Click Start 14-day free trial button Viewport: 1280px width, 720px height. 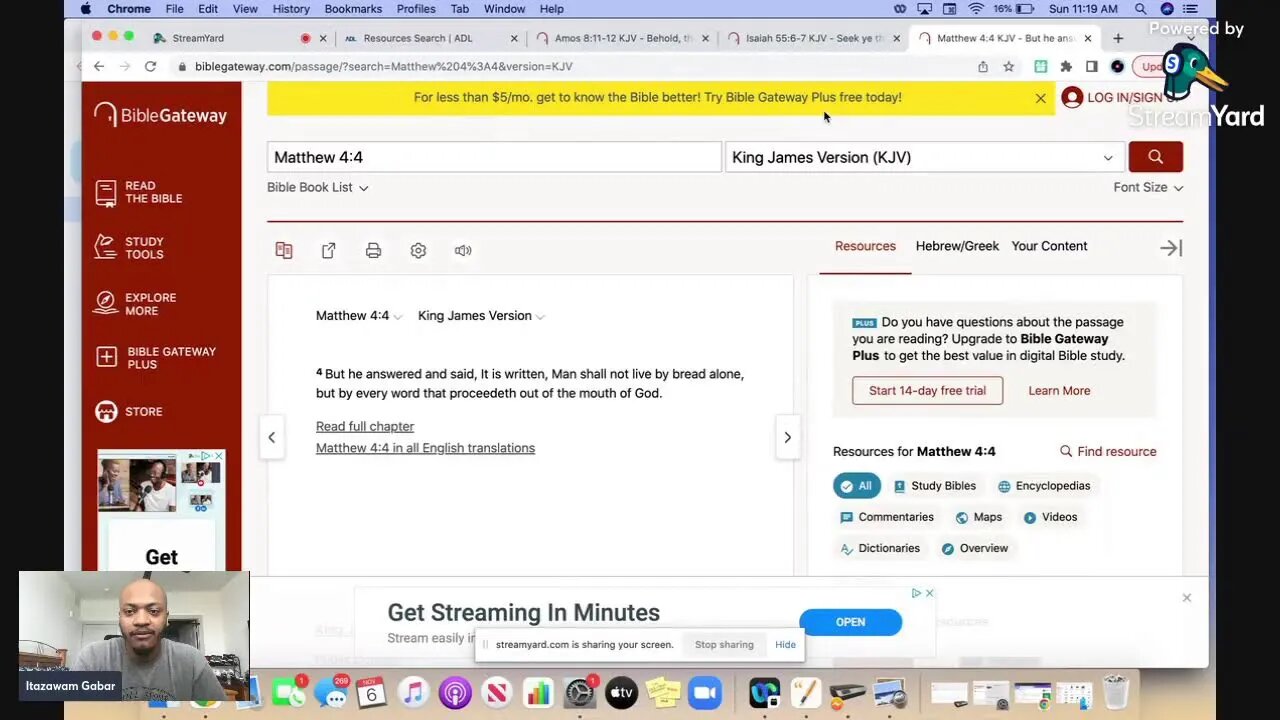pyautogui.click(x=927, y=391)
